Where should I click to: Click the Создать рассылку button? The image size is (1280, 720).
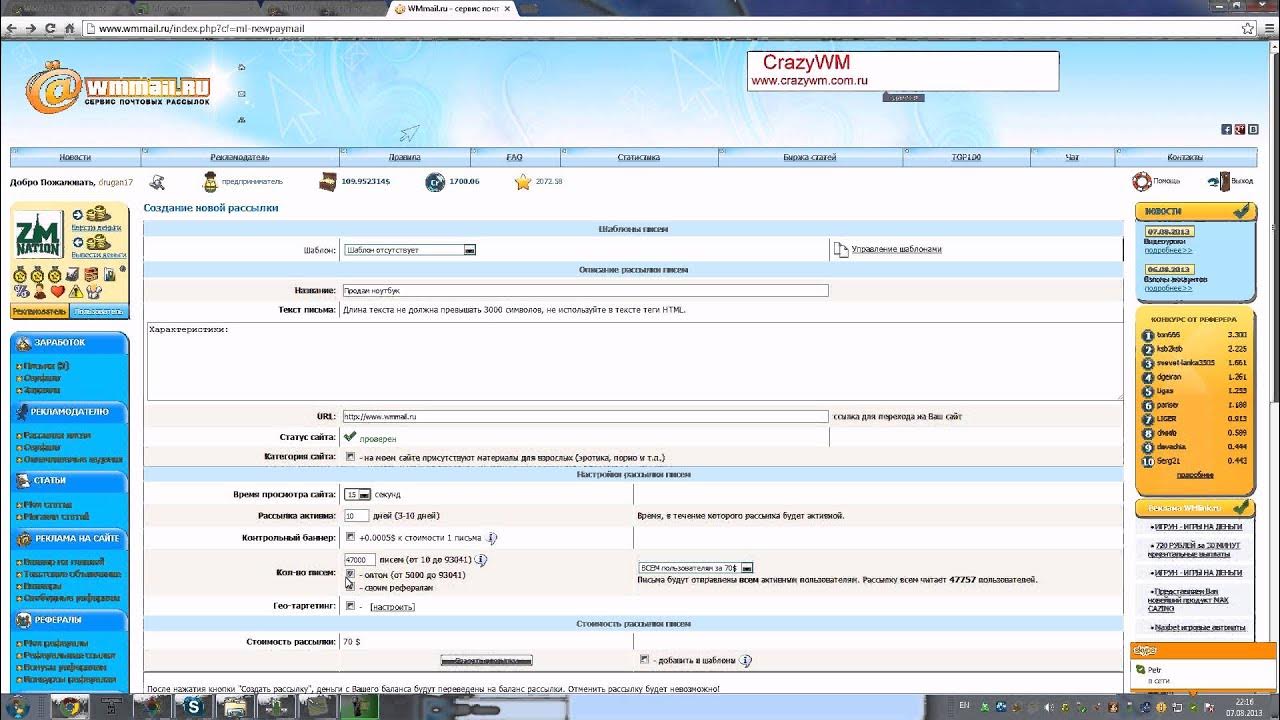point(486,661)
